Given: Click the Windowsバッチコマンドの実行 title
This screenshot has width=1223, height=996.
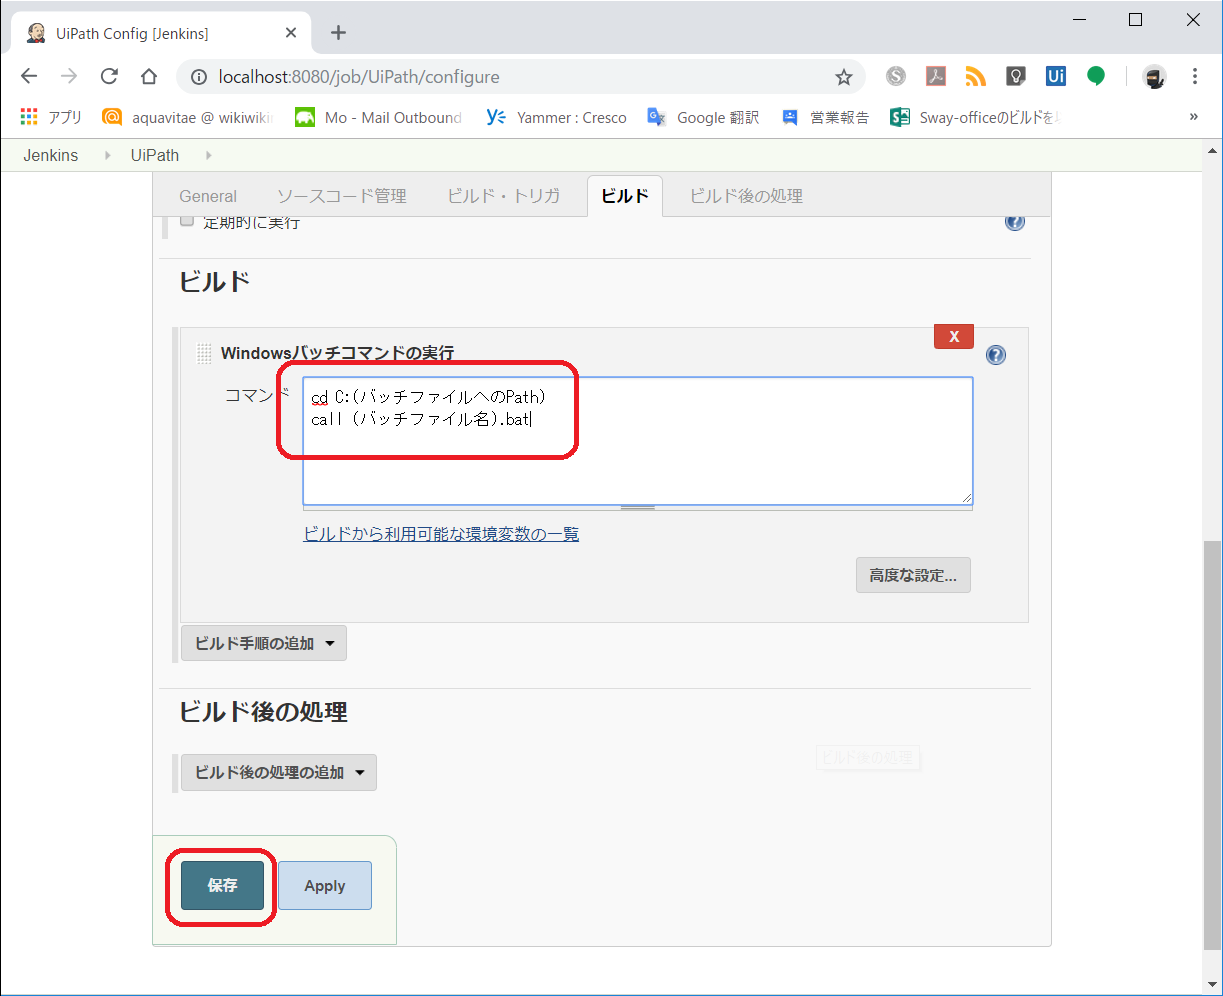Looking at the screenshot, I should (337, 353).
